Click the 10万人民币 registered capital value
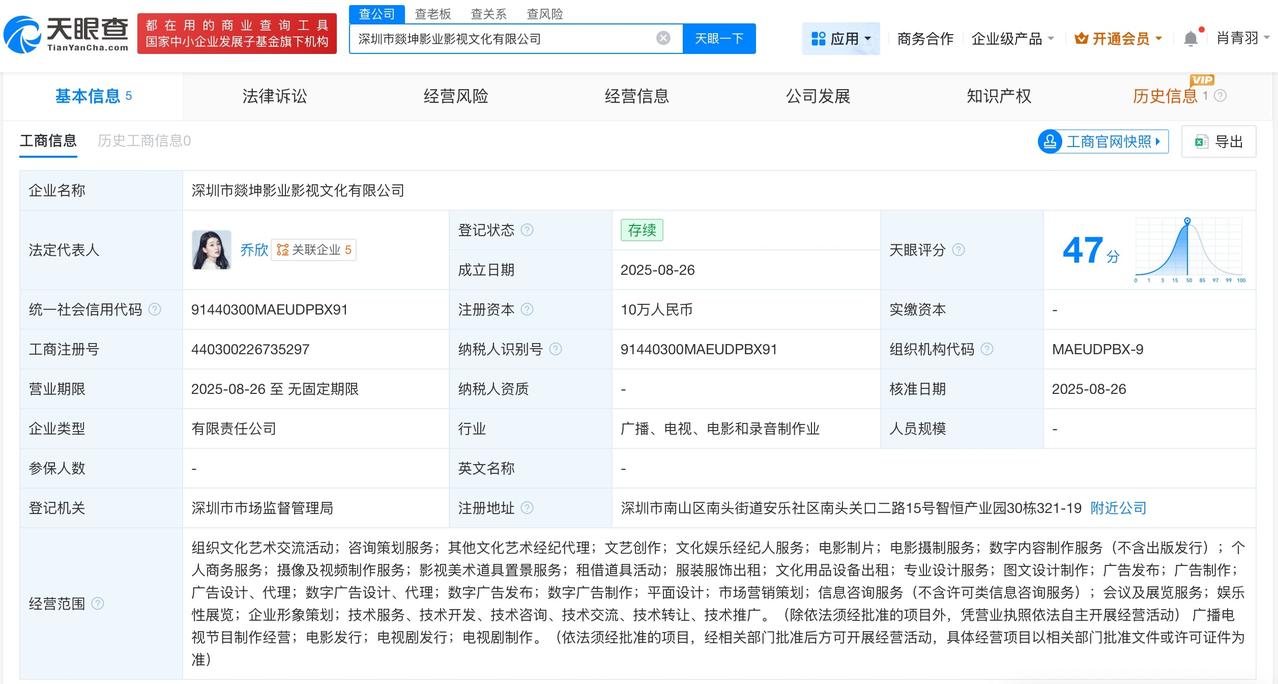This screenshot has height=684, width=1278. (657, 310)
